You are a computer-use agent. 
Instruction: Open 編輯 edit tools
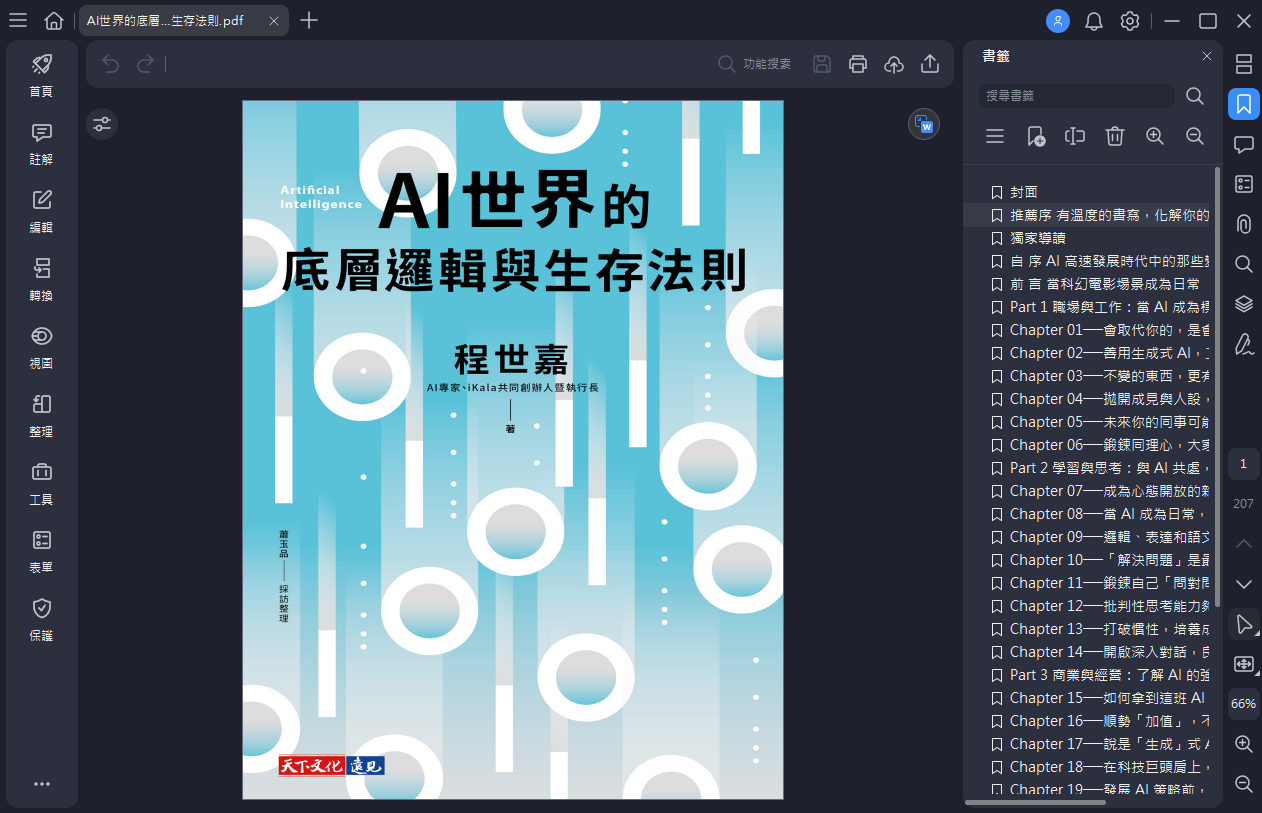(x=41, y=211)
